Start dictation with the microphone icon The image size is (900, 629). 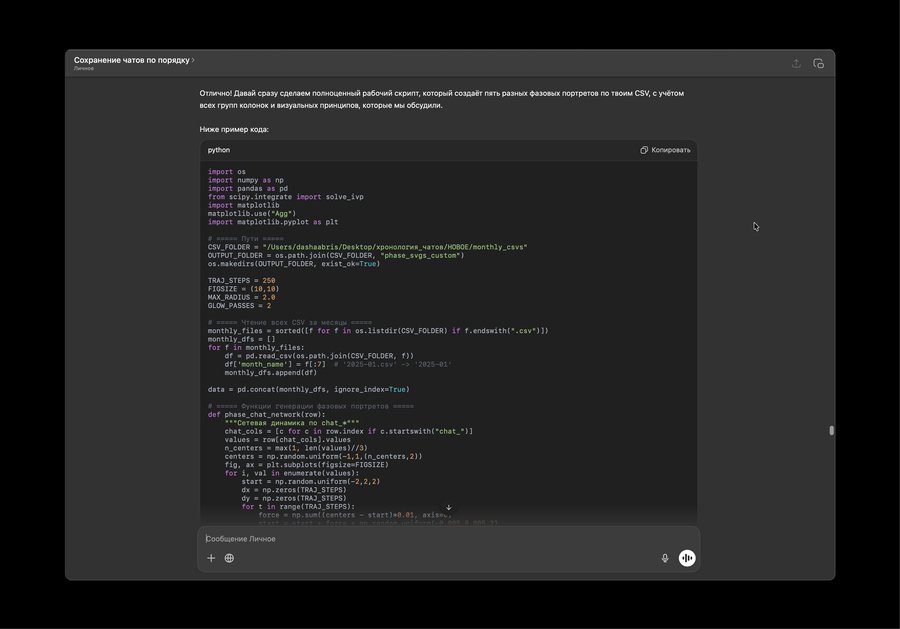coord(665,558)
